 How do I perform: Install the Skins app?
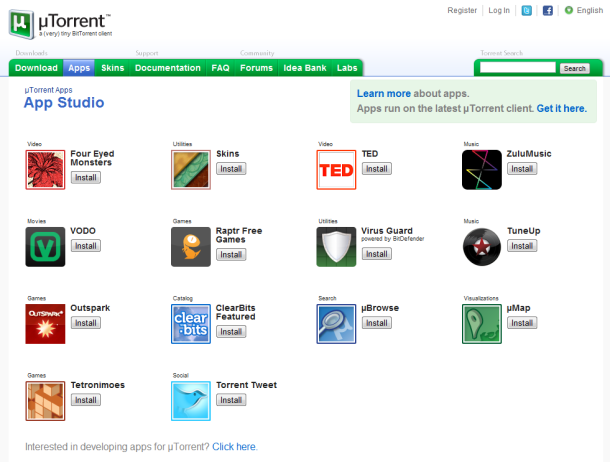point(231,169)
